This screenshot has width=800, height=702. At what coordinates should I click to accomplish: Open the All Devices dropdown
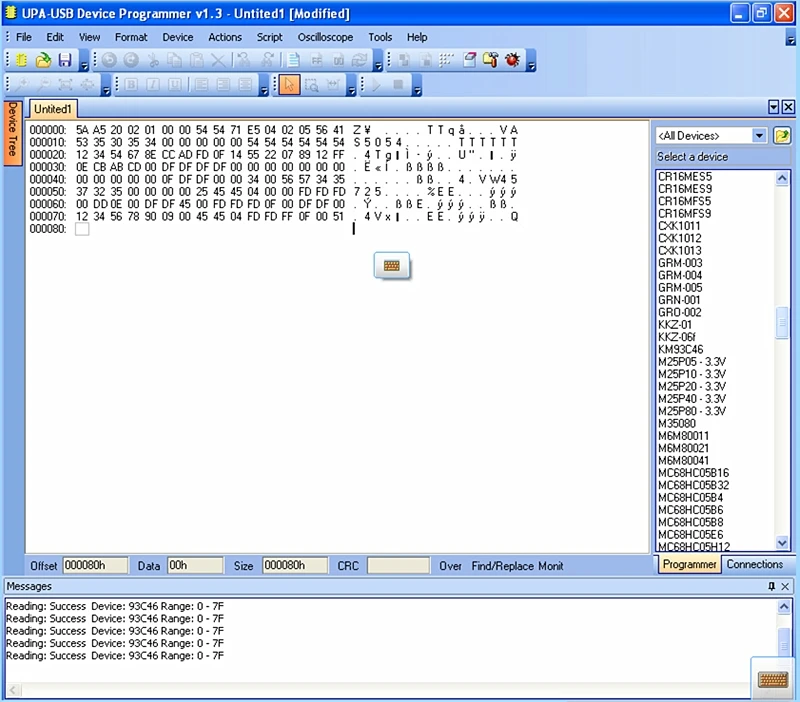pos(759,136)
